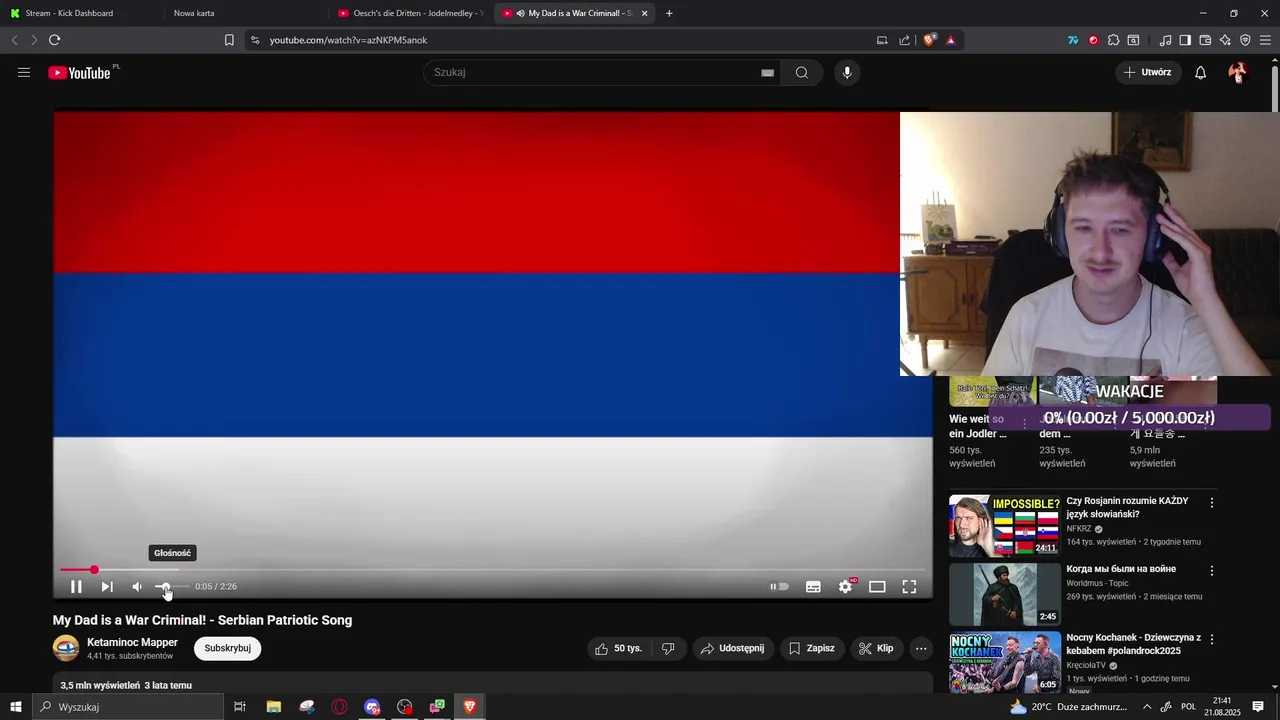Open Когда мы были на войне thumbnail

point(1005,594)
